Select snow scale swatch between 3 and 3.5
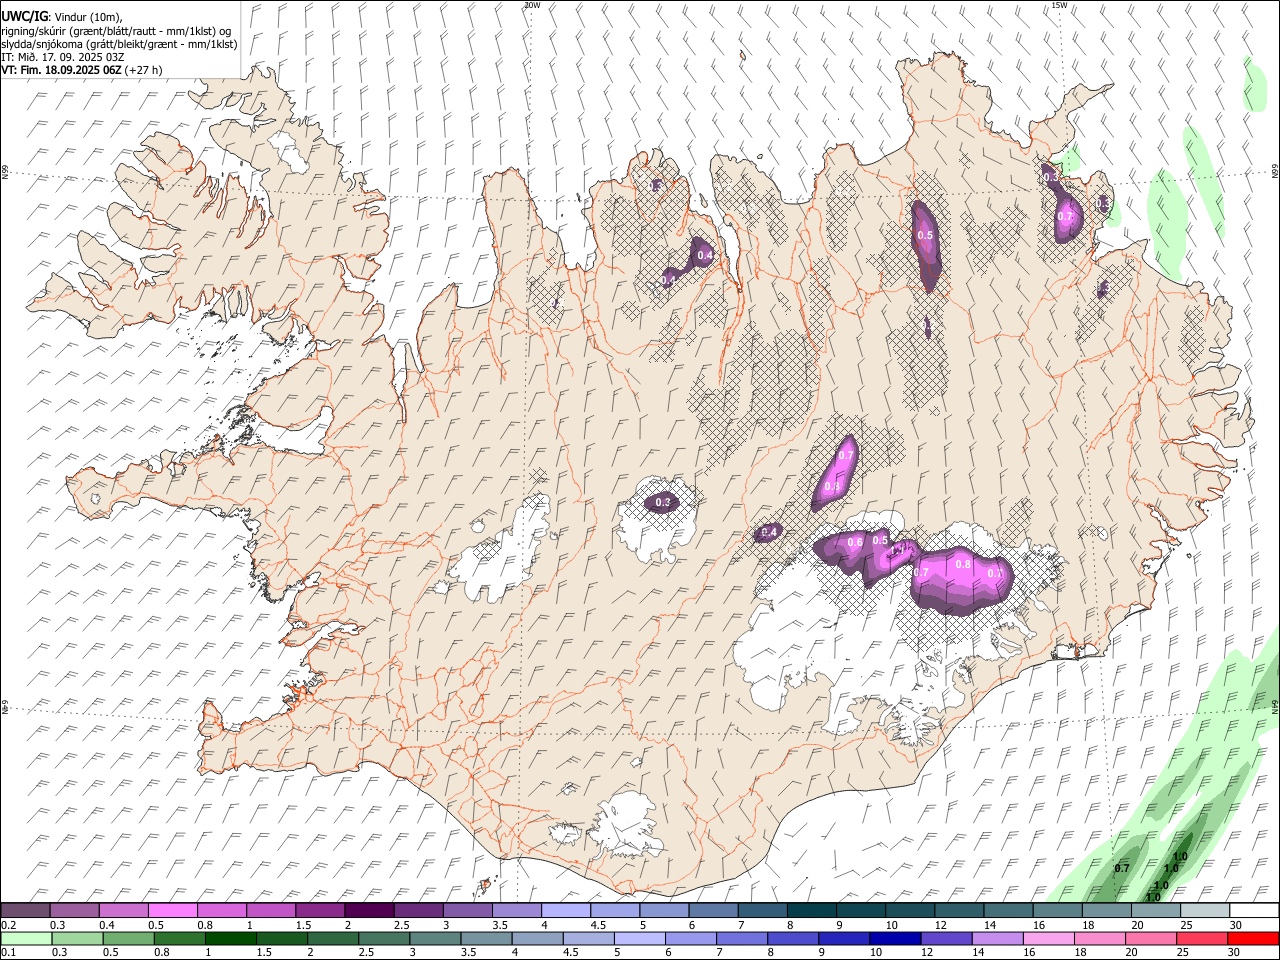 pyautogui.click(x=467, y=911)
